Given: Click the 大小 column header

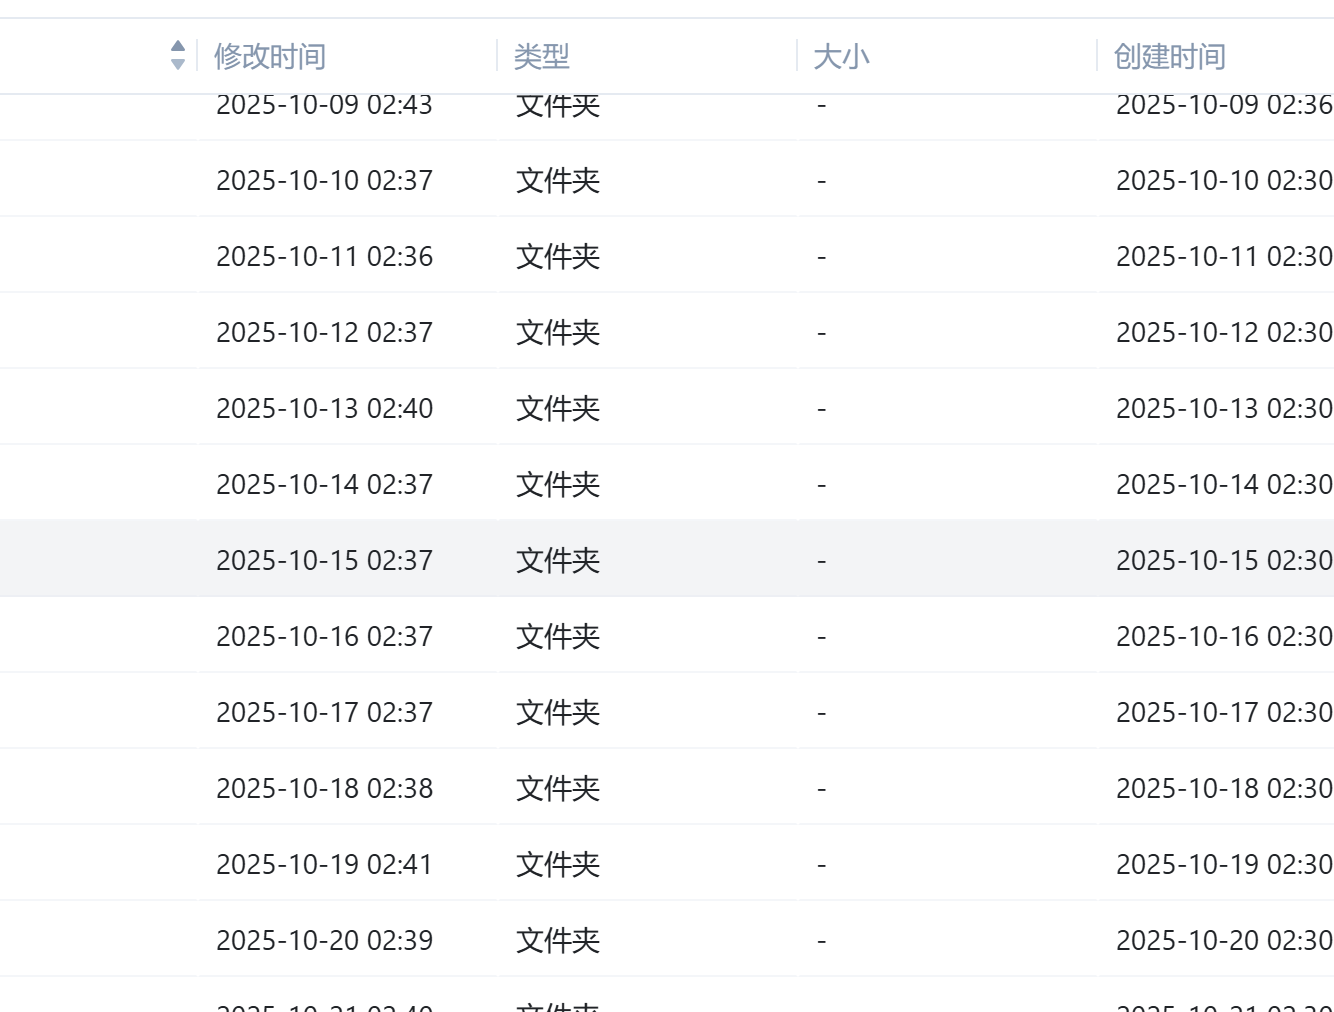Looking at the screenshot, I should [x=841, y=56].
